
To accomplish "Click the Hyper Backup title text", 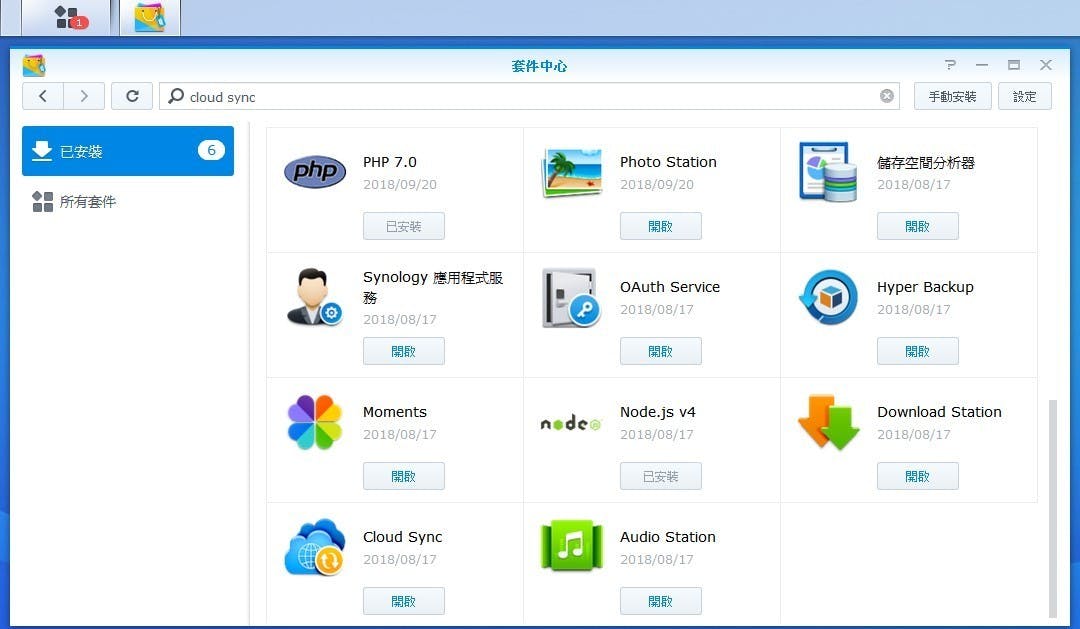I will click(925, 287).
